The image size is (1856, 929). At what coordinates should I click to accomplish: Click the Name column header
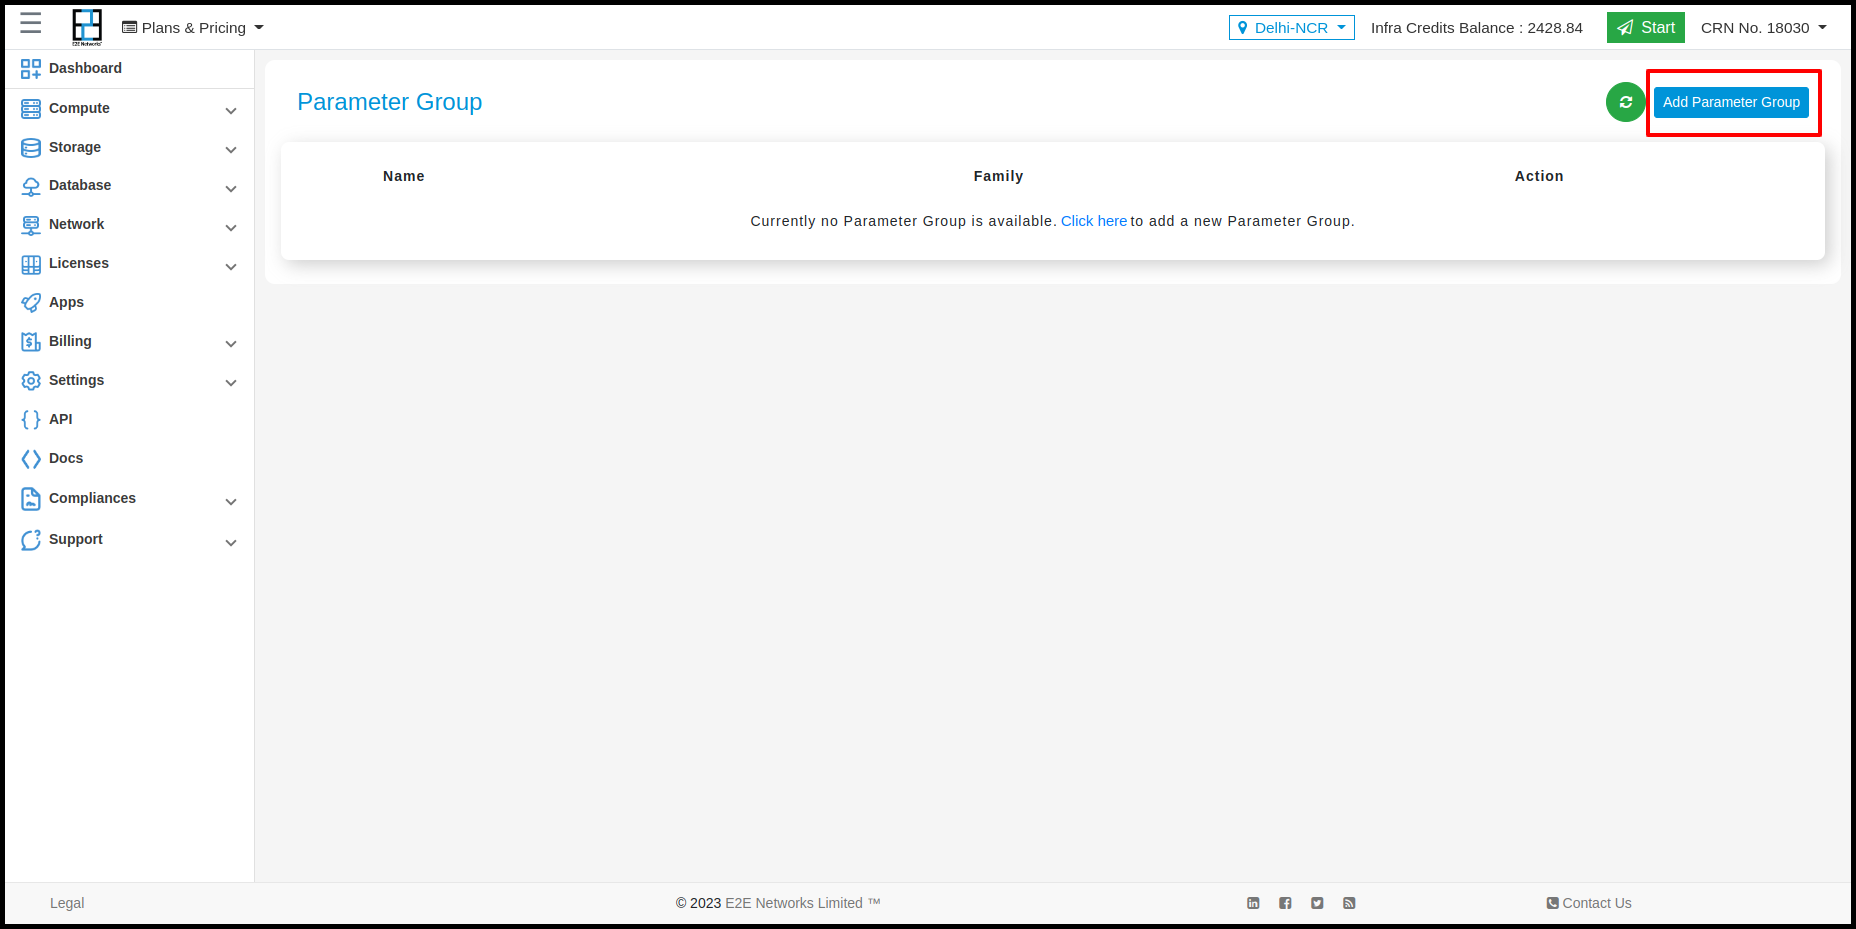(x=404, y=176)
